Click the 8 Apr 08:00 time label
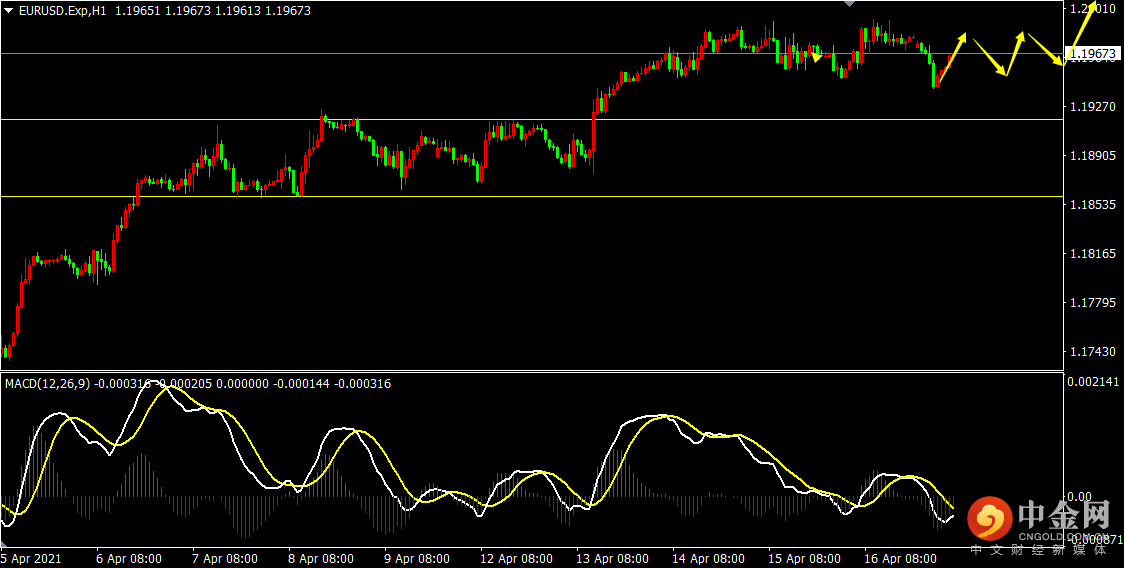1124x568 pixels. pyautogui.click(x=320, y=558)
